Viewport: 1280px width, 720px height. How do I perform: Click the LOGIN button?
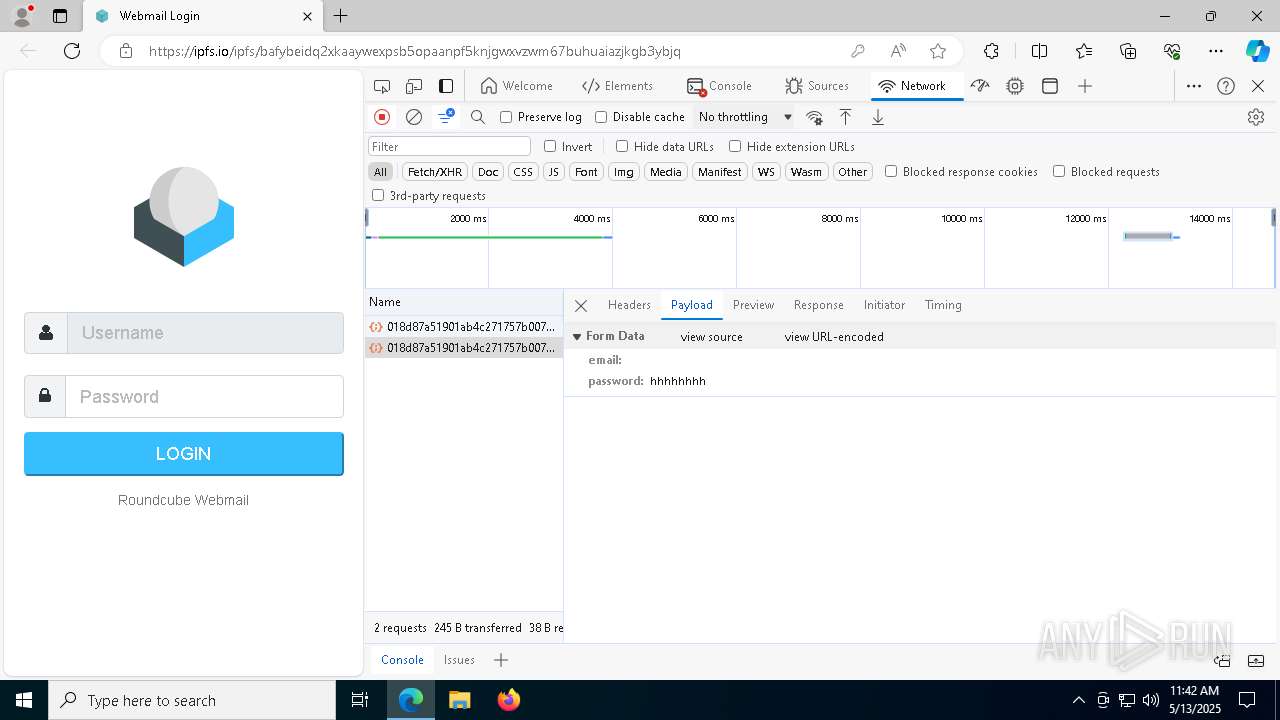[x=184, y=454]
